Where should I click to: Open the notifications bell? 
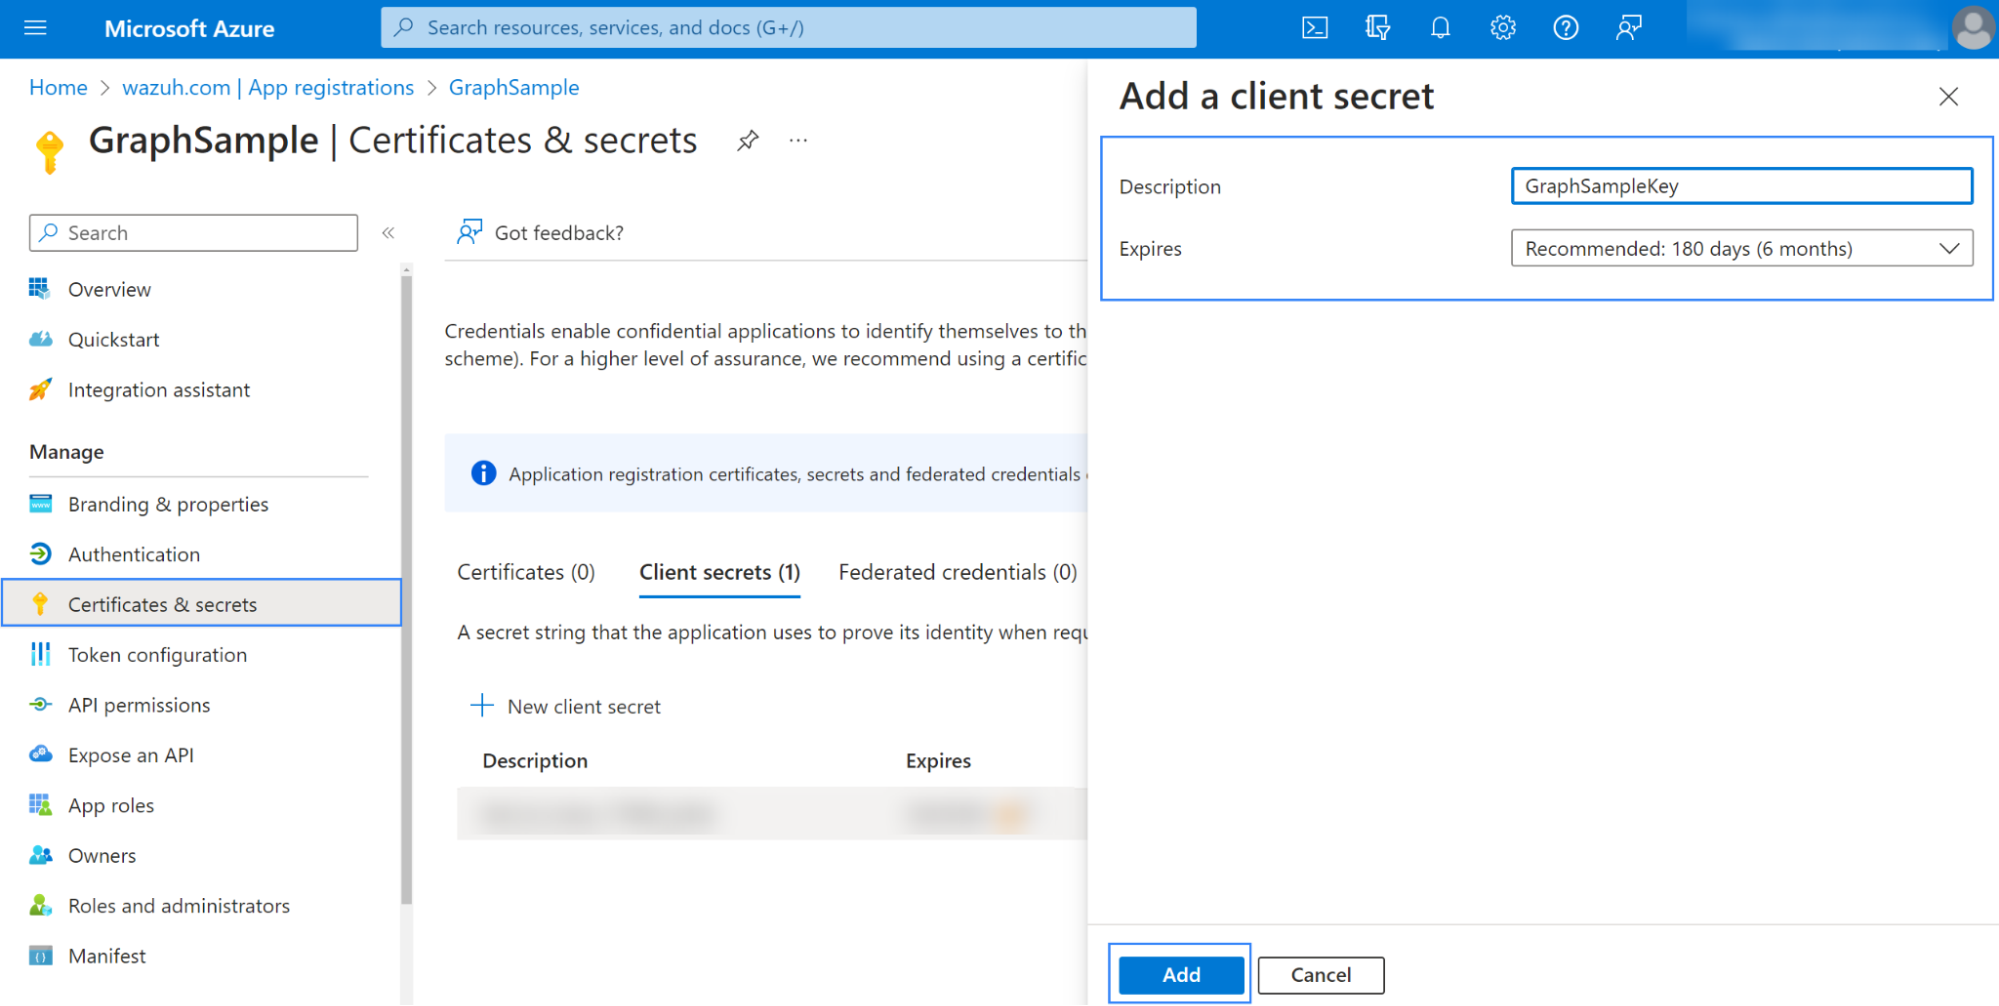[1440, 28]
